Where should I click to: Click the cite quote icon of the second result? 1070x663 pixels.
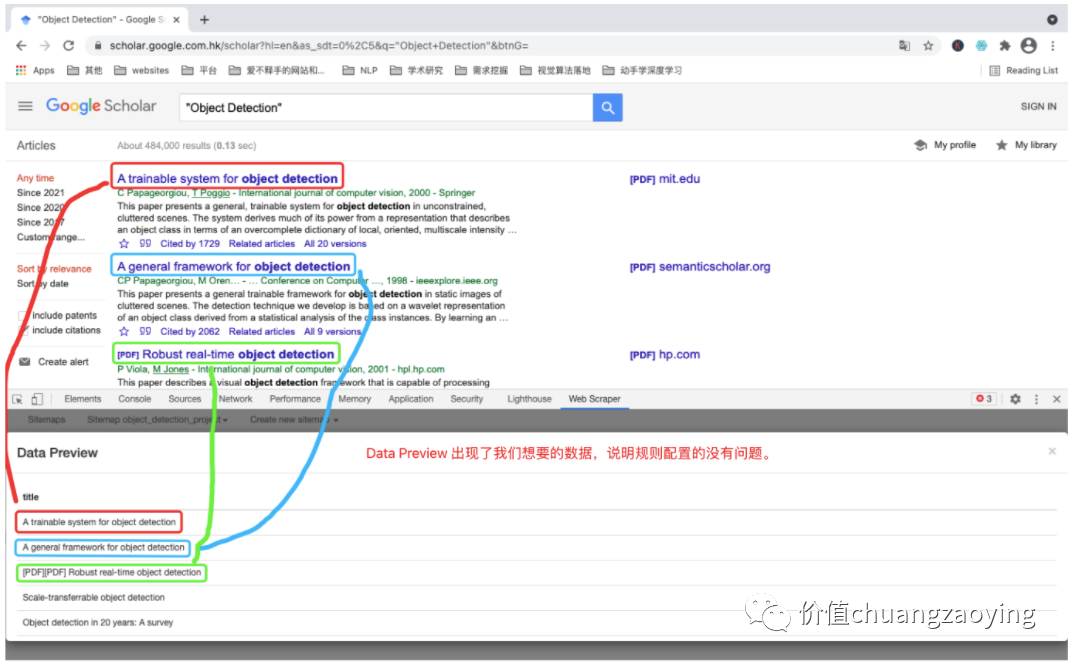pos(145,332)
